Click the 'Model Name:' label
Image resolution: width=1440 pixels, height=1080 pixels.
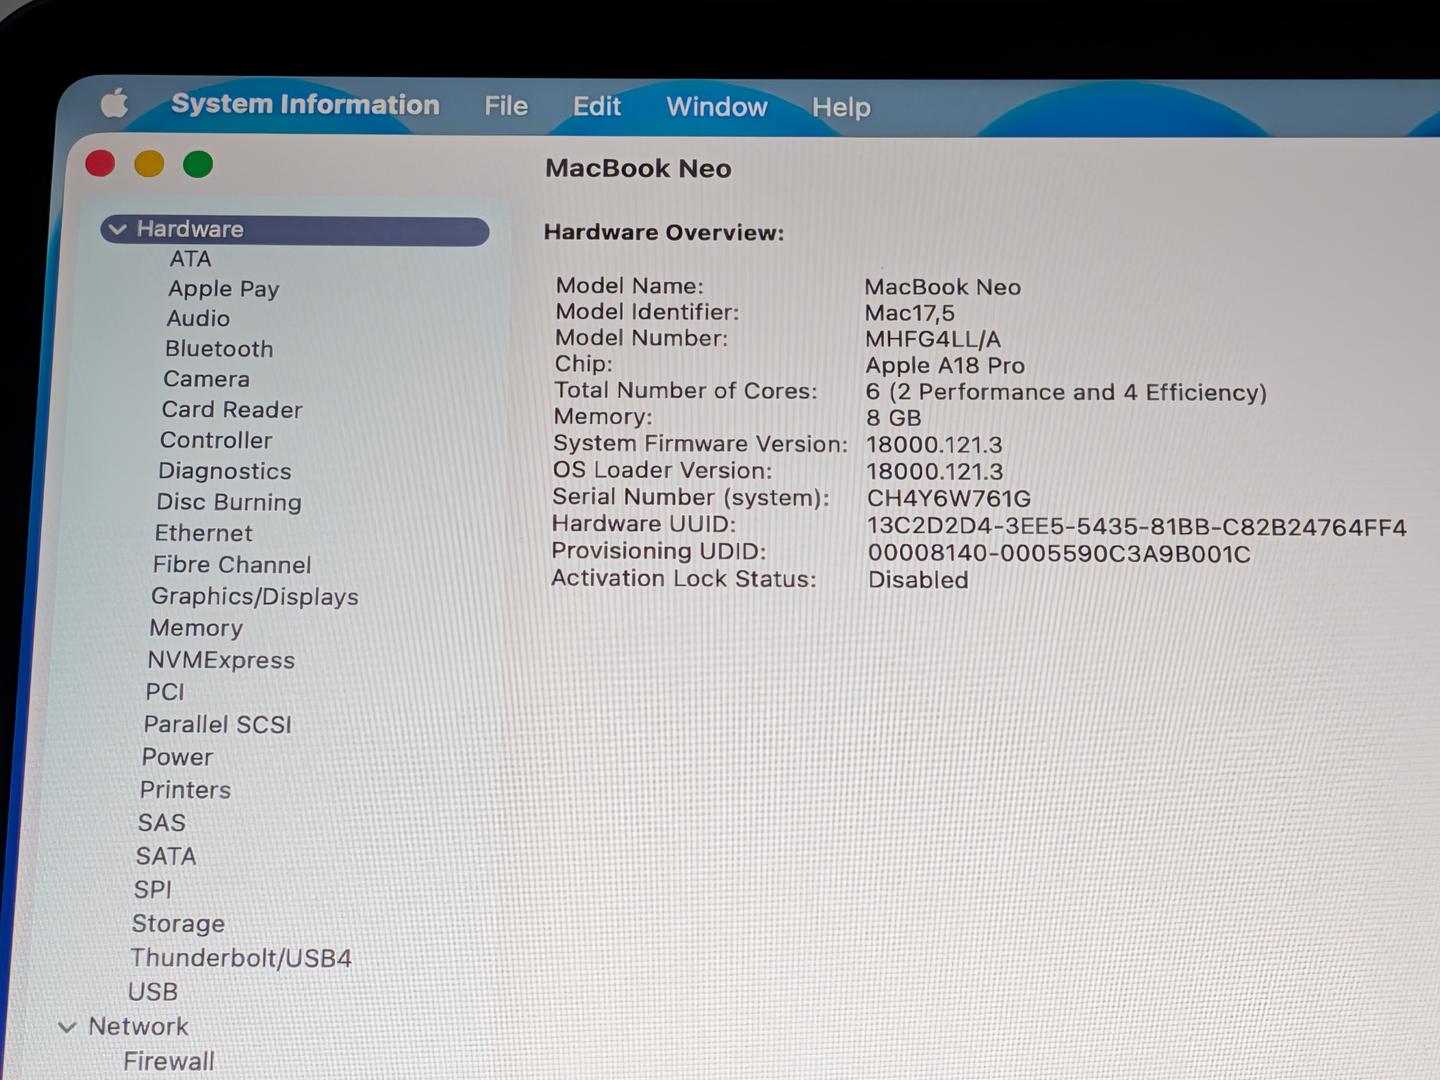[x=630, y=286]
